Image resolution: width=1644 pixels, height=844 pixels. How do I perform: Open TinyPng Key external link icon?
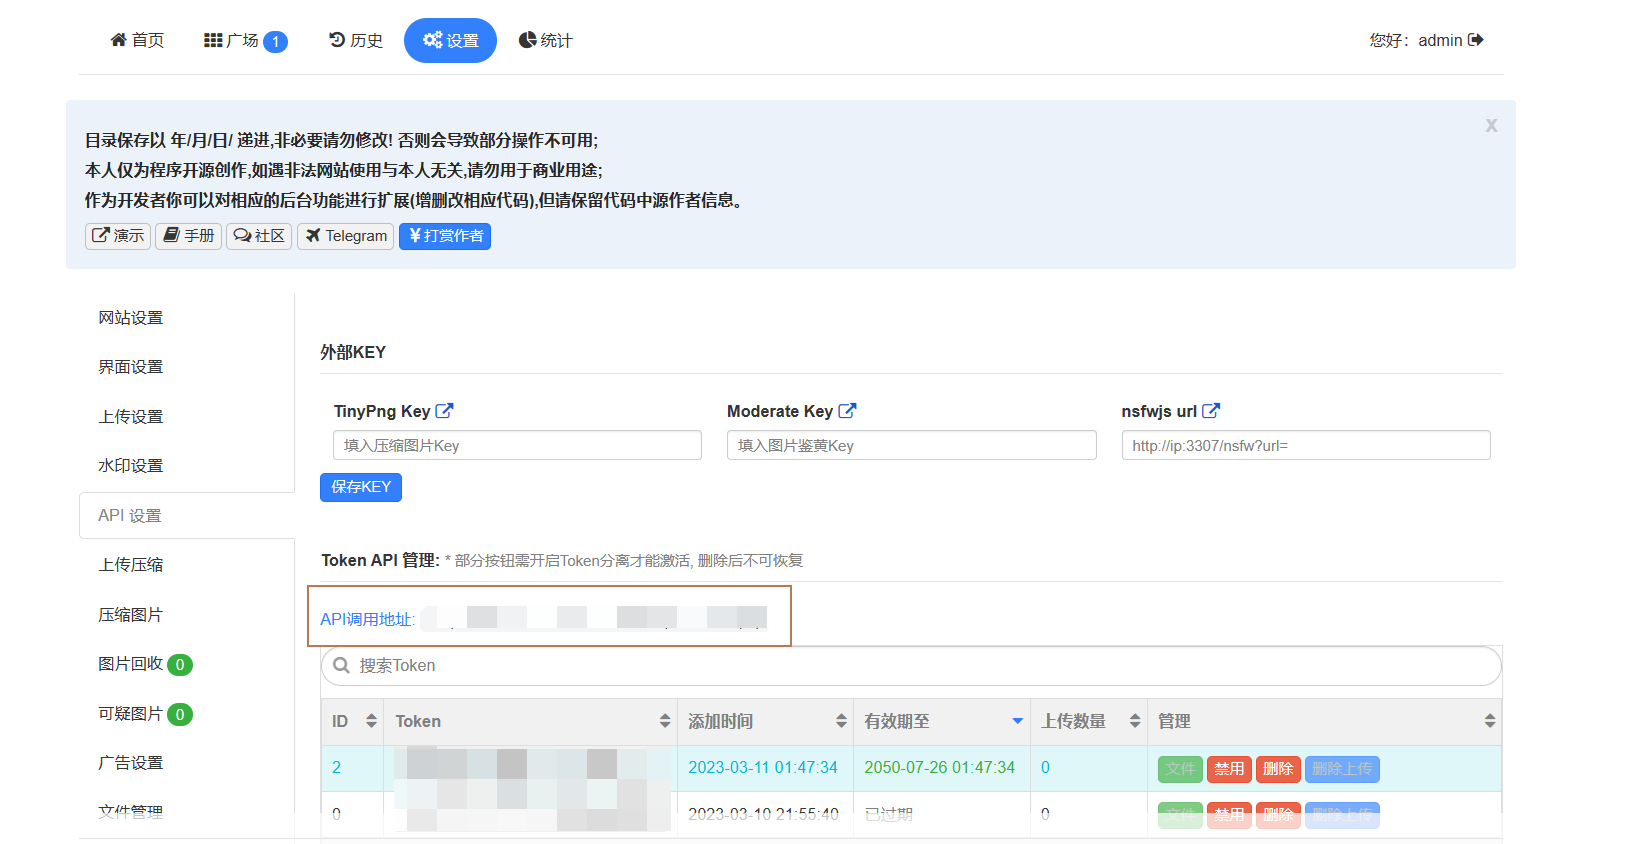coord(445,411)
